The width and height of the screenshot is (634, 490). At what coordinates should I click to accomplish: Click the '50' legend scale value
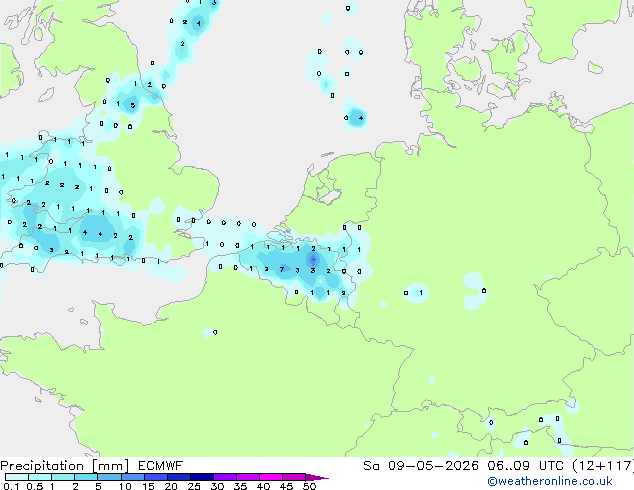pos(310,486)
